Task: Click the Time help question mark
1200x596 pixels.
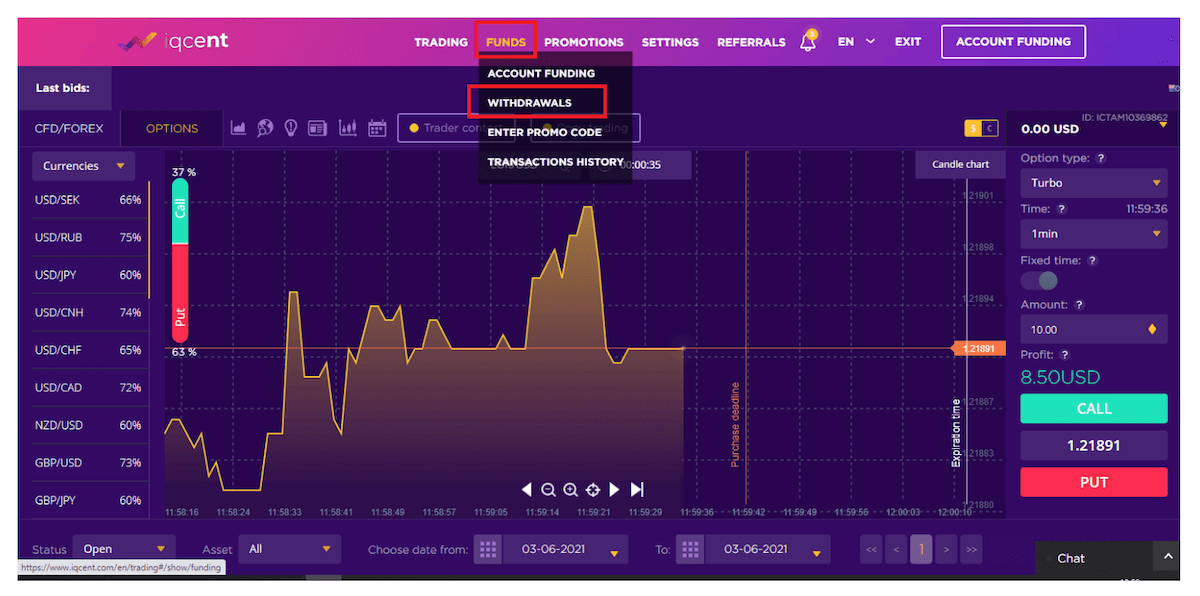Action: click(x=1061, y=209)
